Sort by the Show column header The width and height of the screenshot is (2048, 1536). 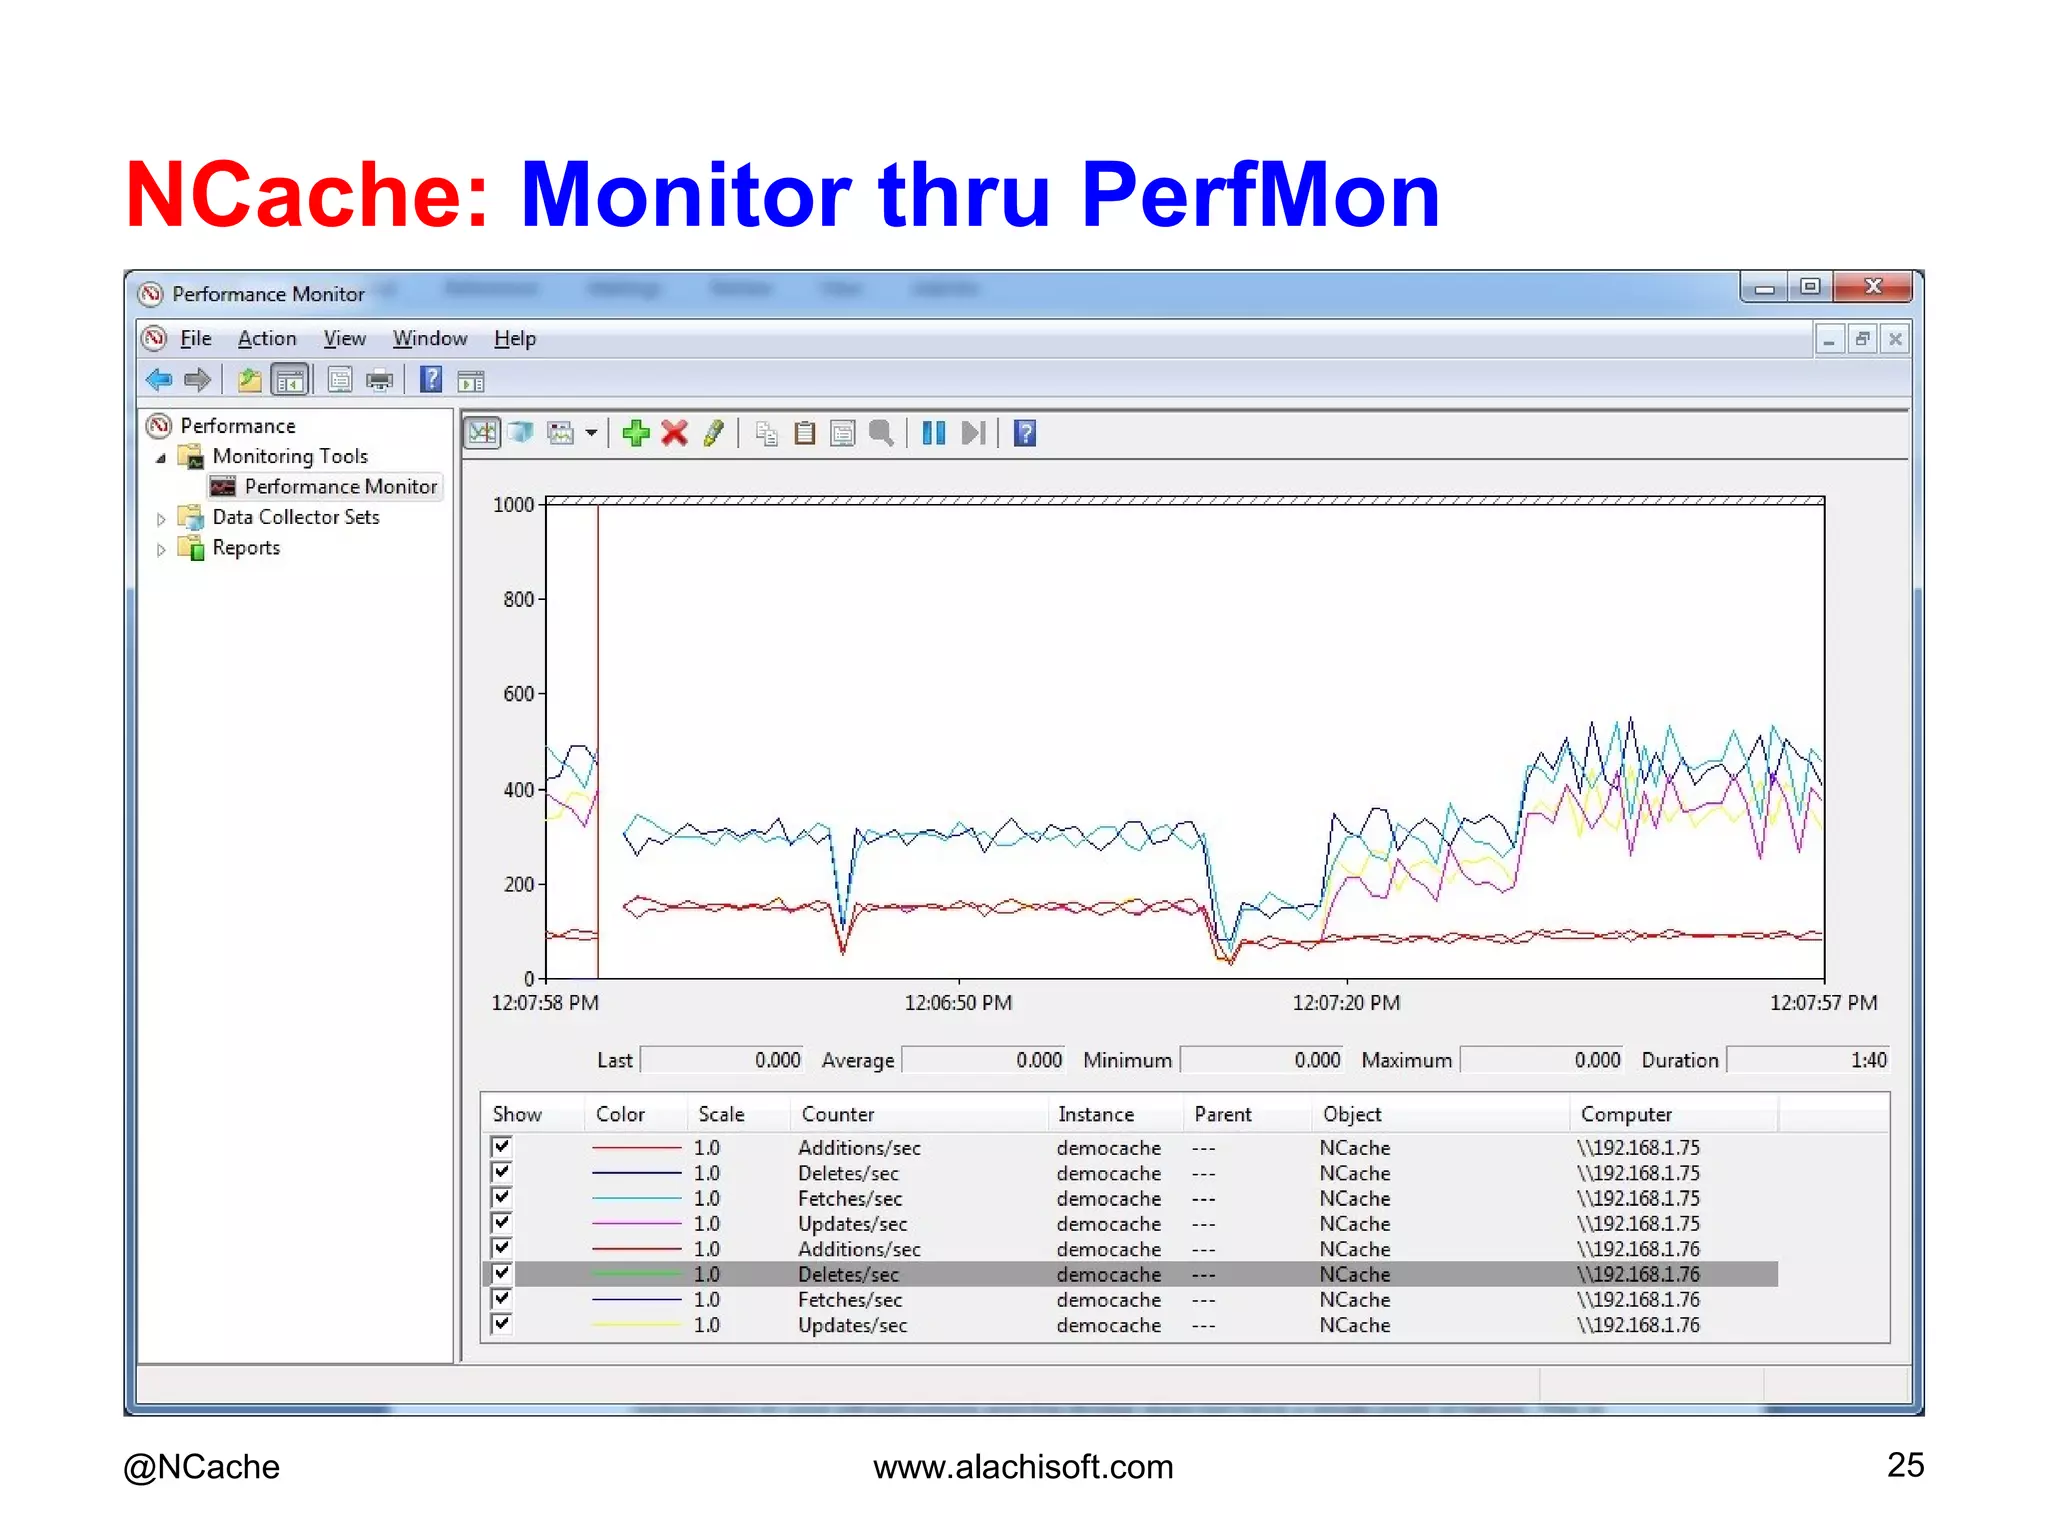[533, 1114]
